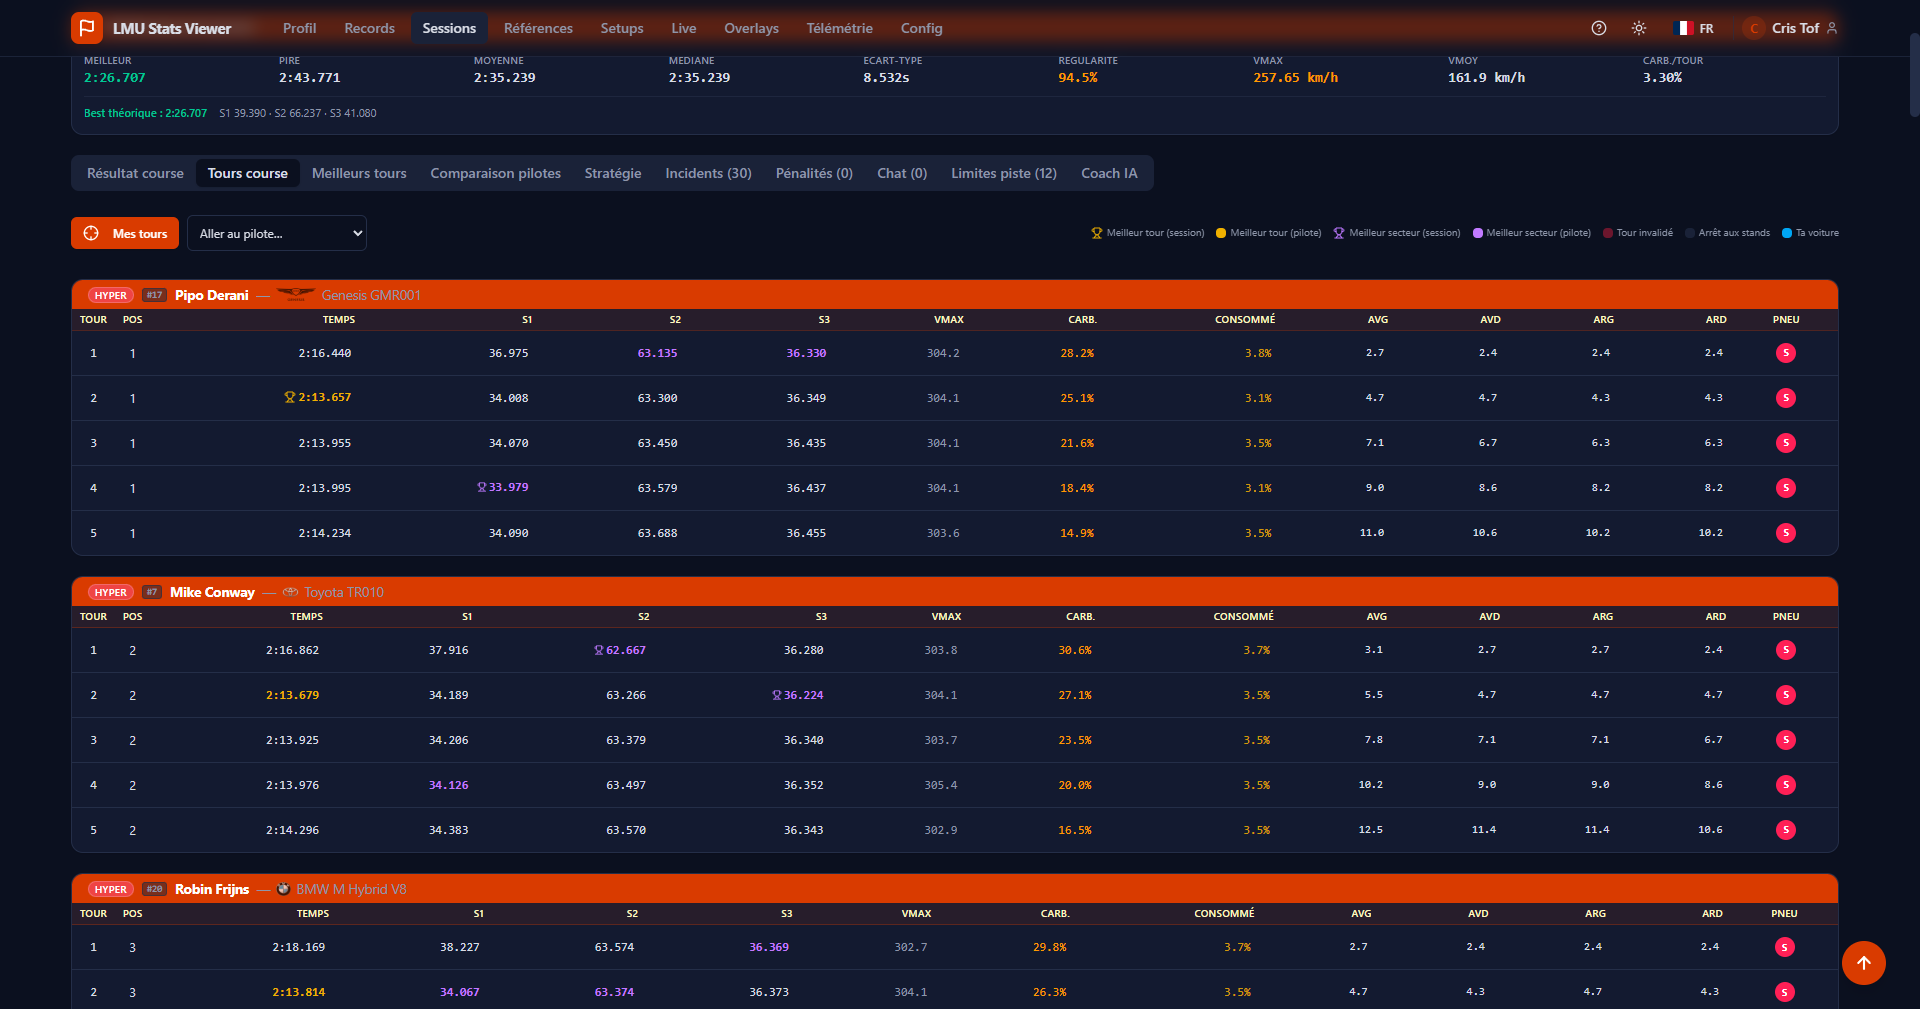
Task: Open the Télémétrie page
Action: point(839,28)
